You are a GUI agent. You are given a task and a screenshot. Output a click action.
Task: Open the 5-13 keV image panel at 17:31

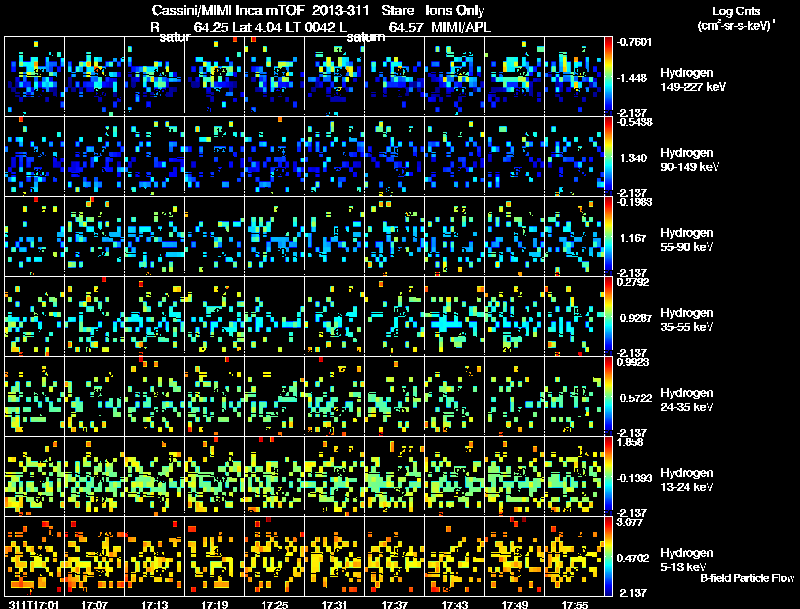click(x=335, y=556)
